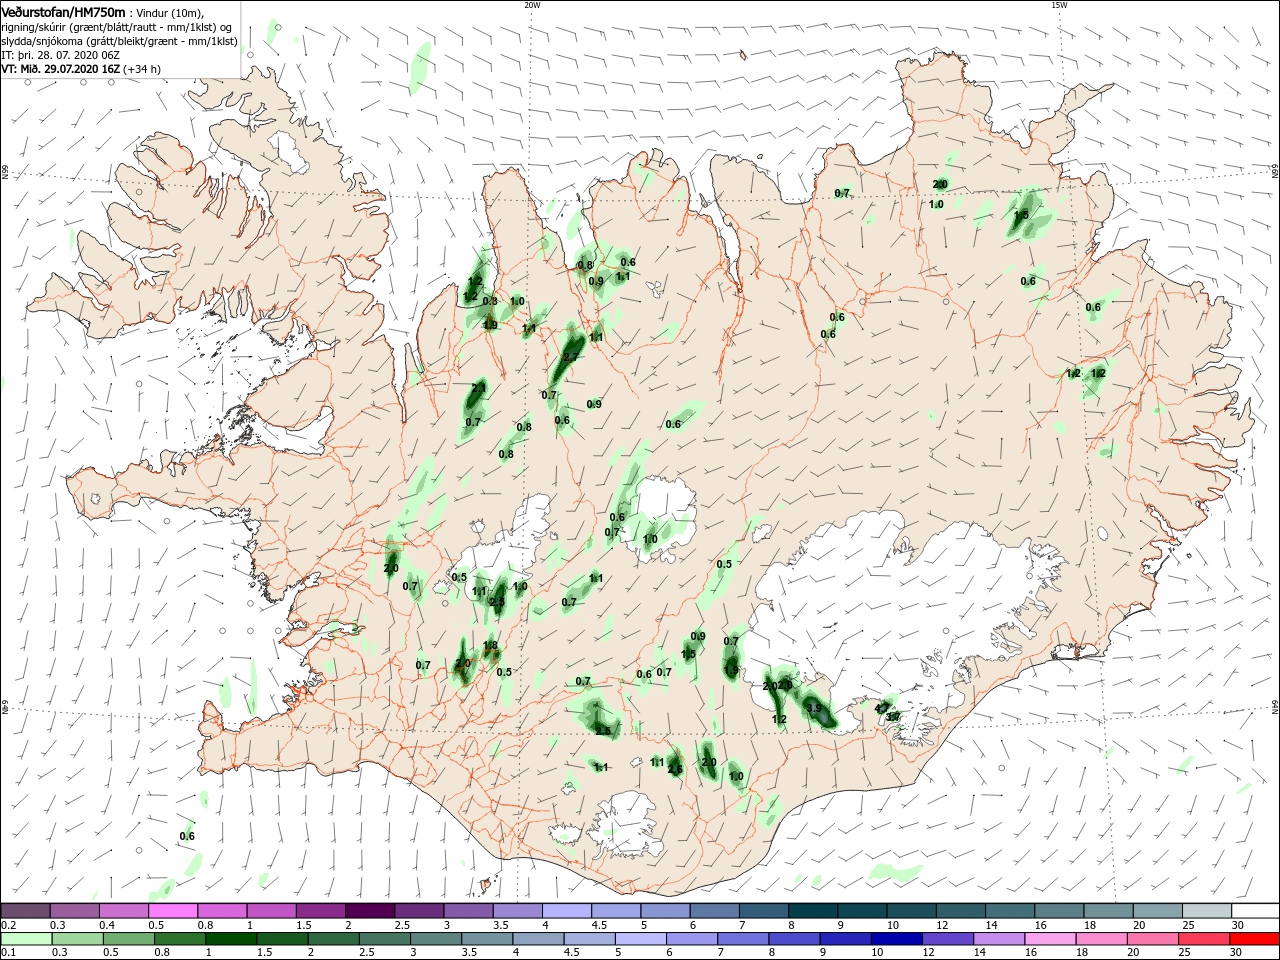The width and height of the screenshot is (1280, 960).
Task: Click the bright red bottom swatch after 30
Action: tap(1256, 939)
